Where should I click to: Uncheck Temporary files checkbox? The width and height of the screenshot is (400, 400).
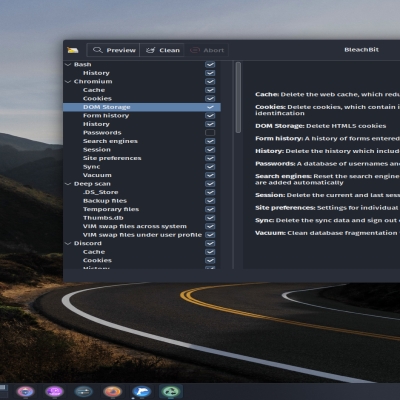click(x=210, y=209)
